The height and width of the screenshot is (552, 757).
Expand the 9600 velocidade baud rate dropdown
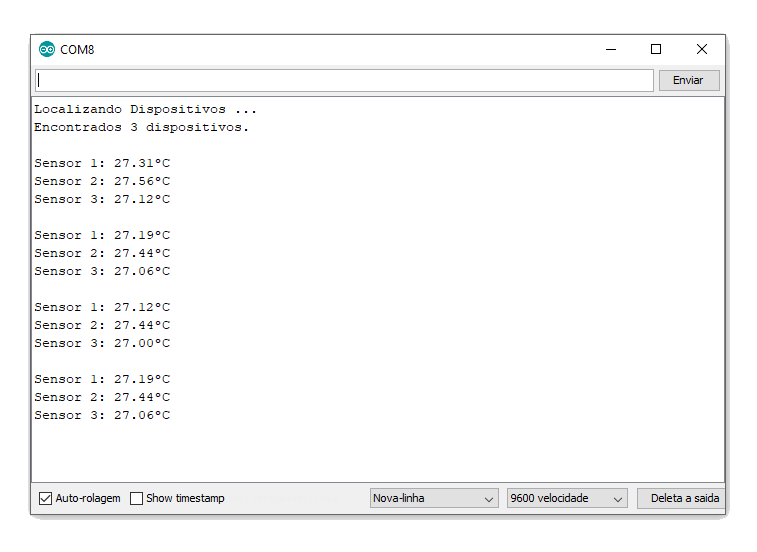coord(566,498)
